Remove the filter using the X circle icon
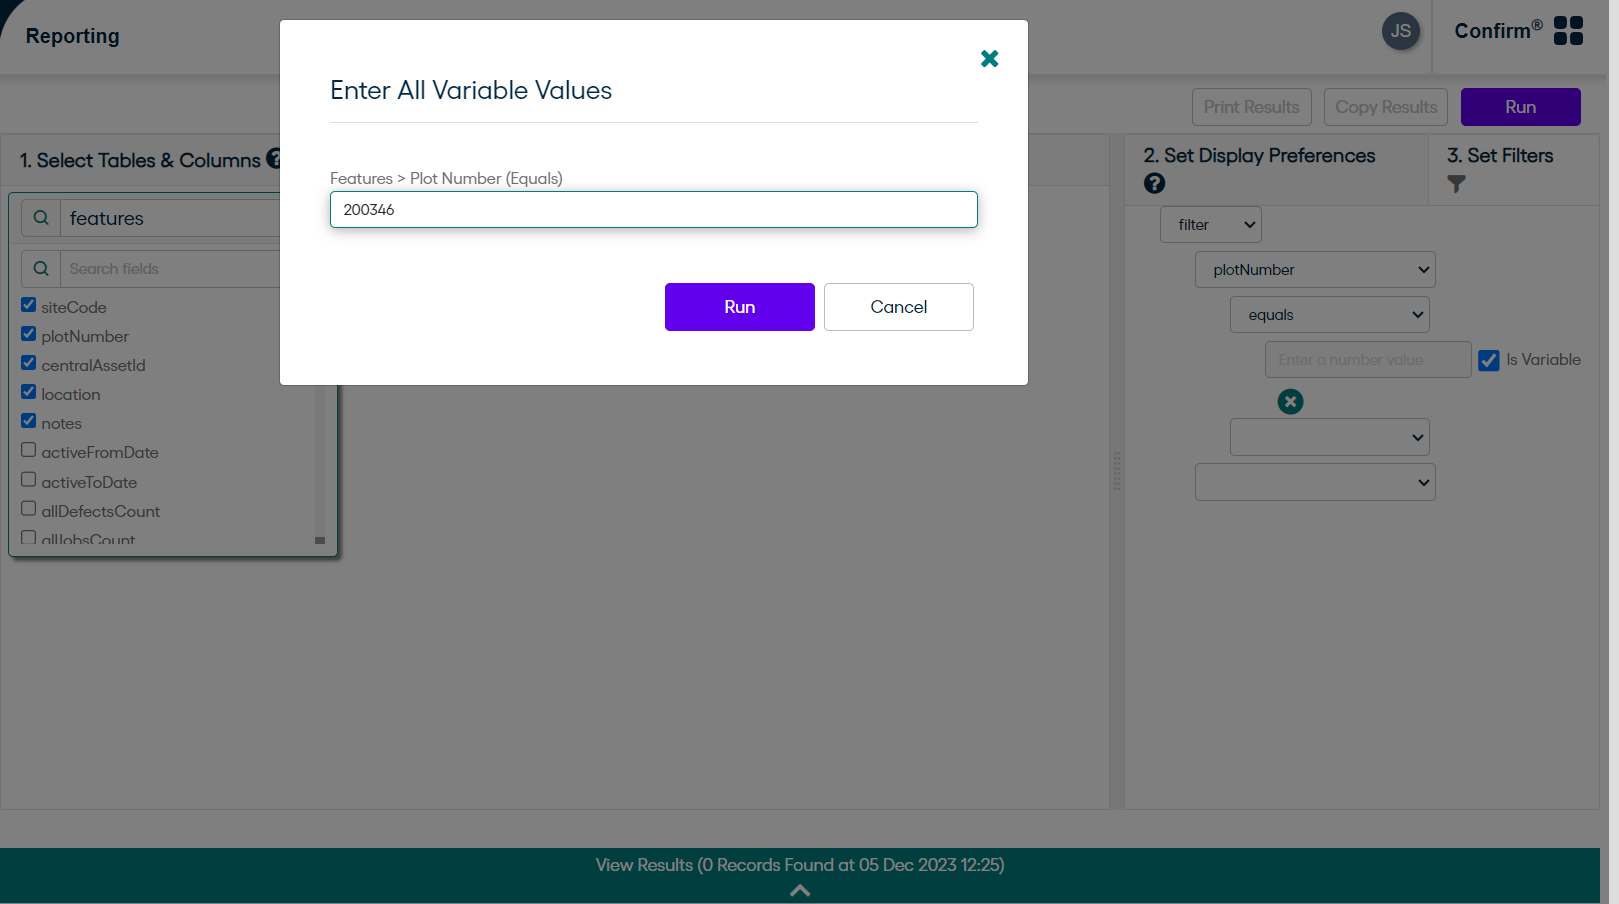 [1290, 401]
